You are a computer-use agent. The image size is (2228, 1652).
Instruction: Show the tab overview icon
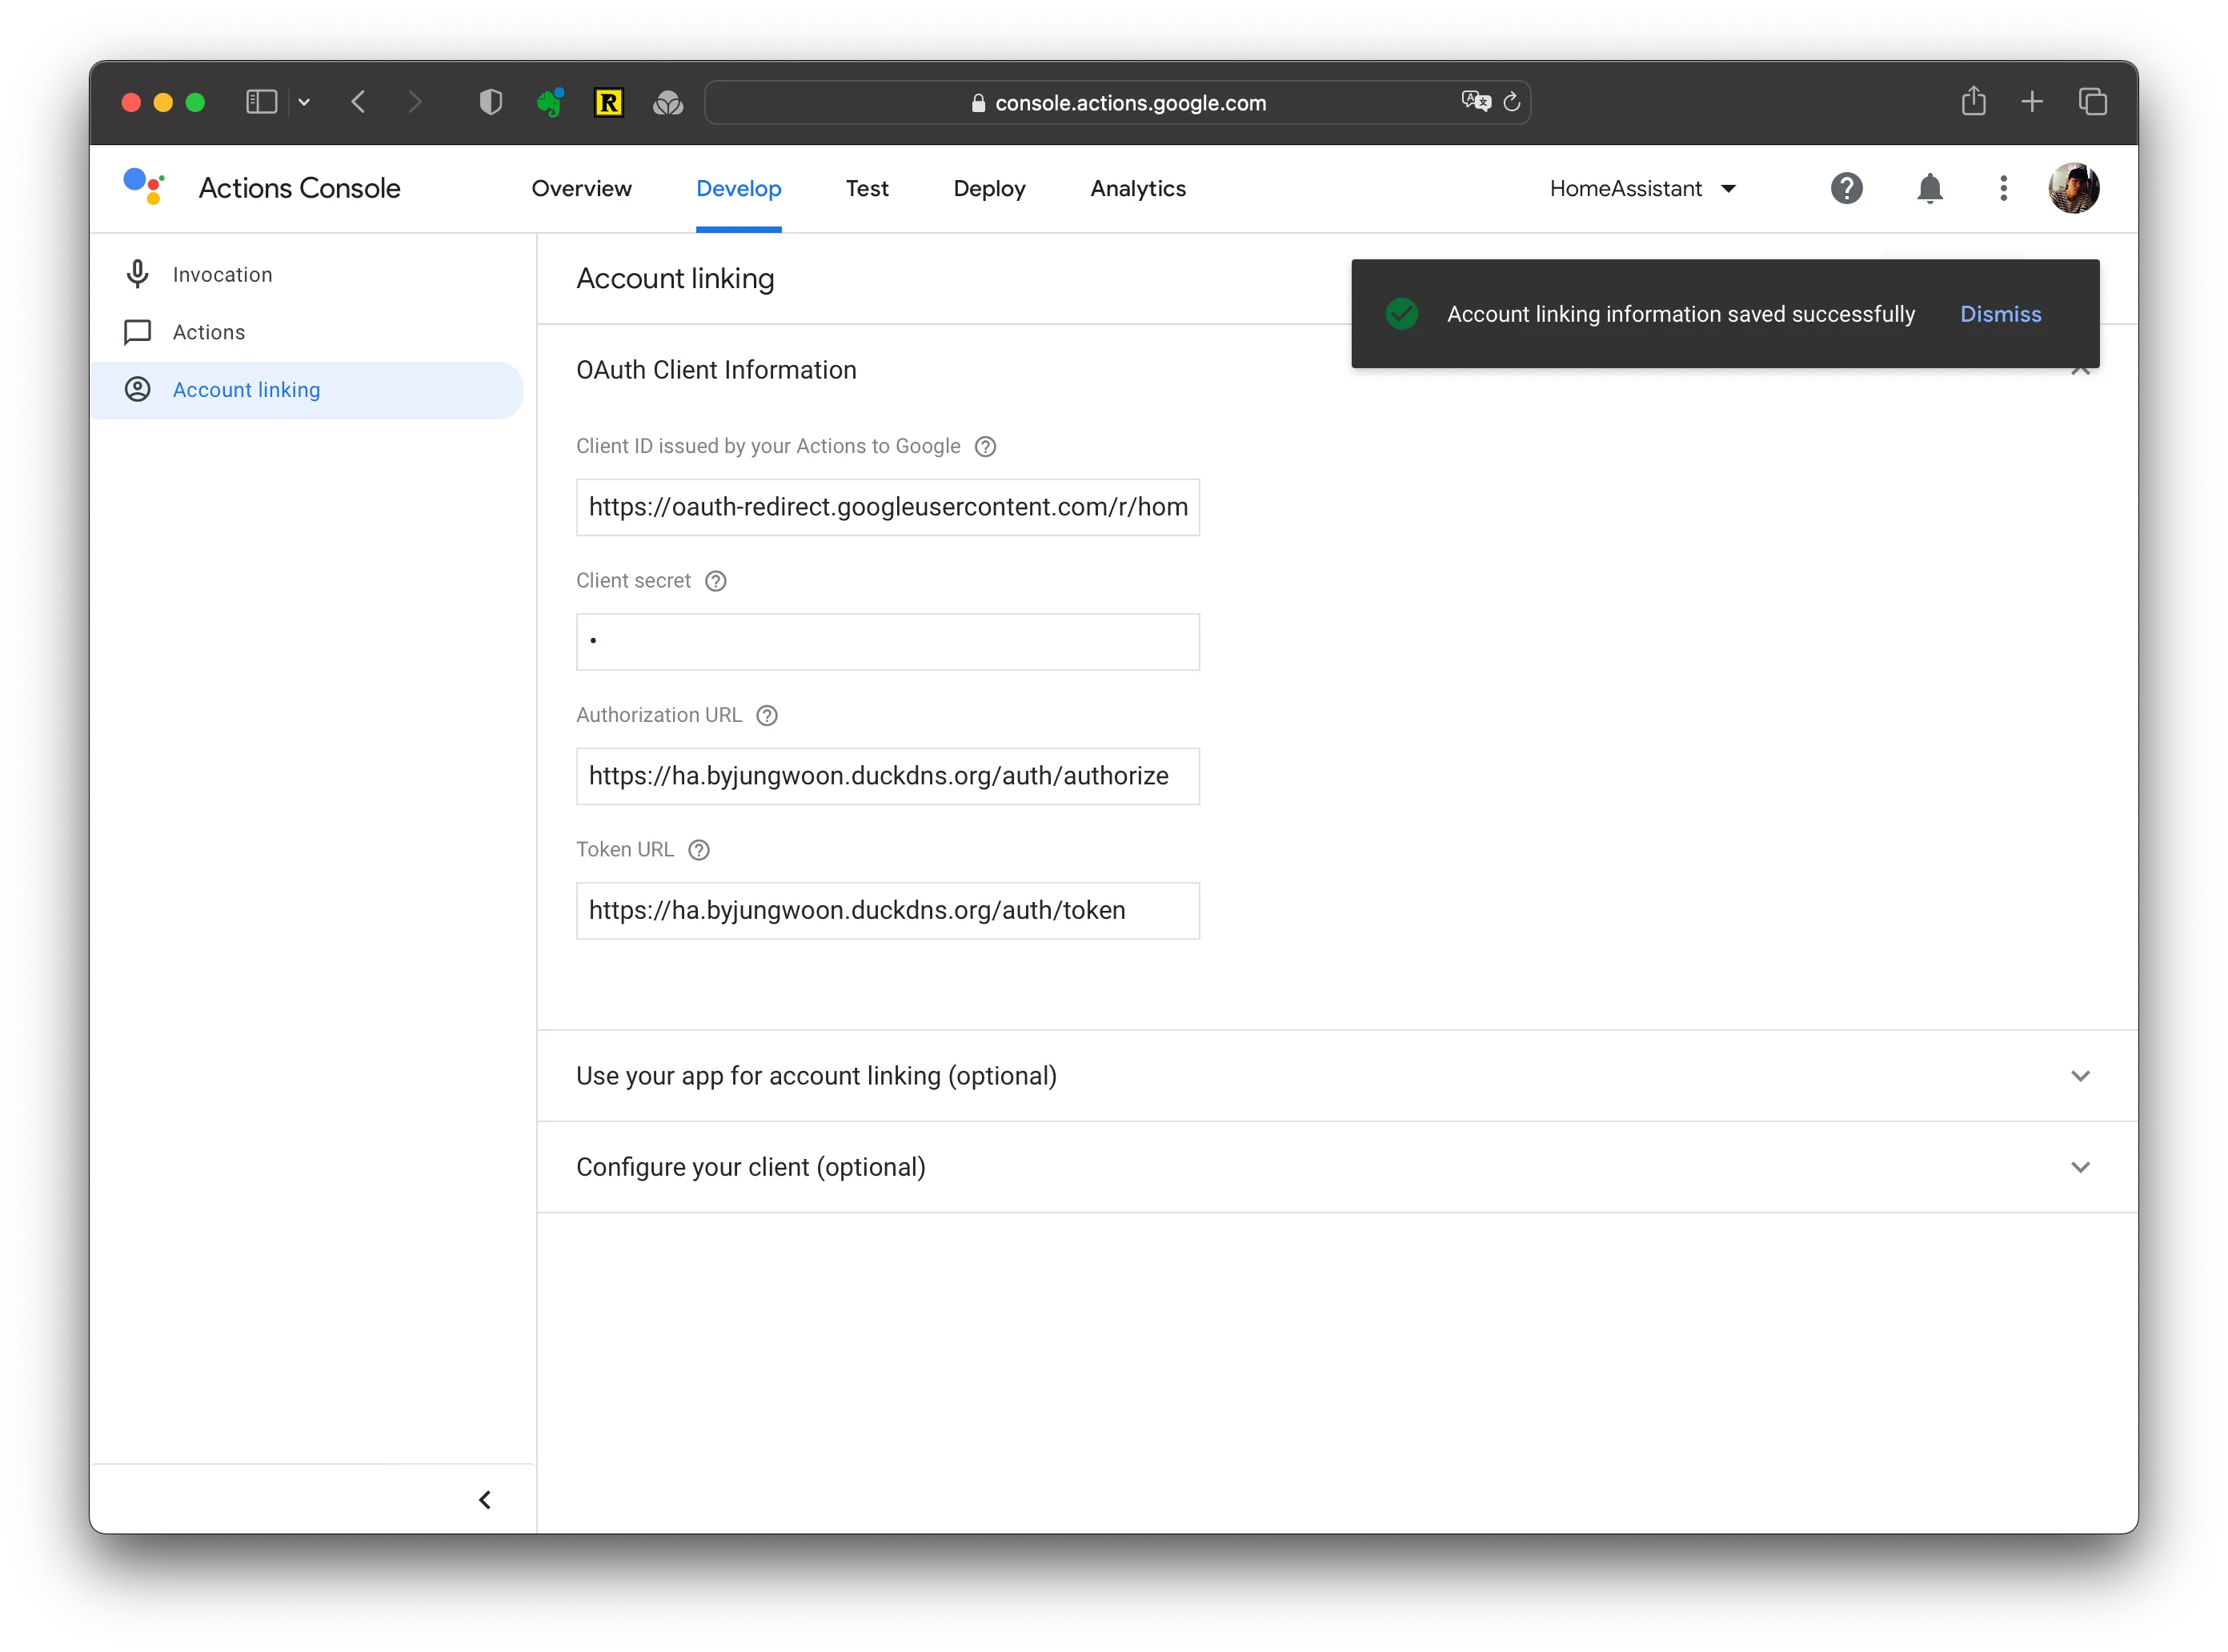click(x=2093, y=102)
